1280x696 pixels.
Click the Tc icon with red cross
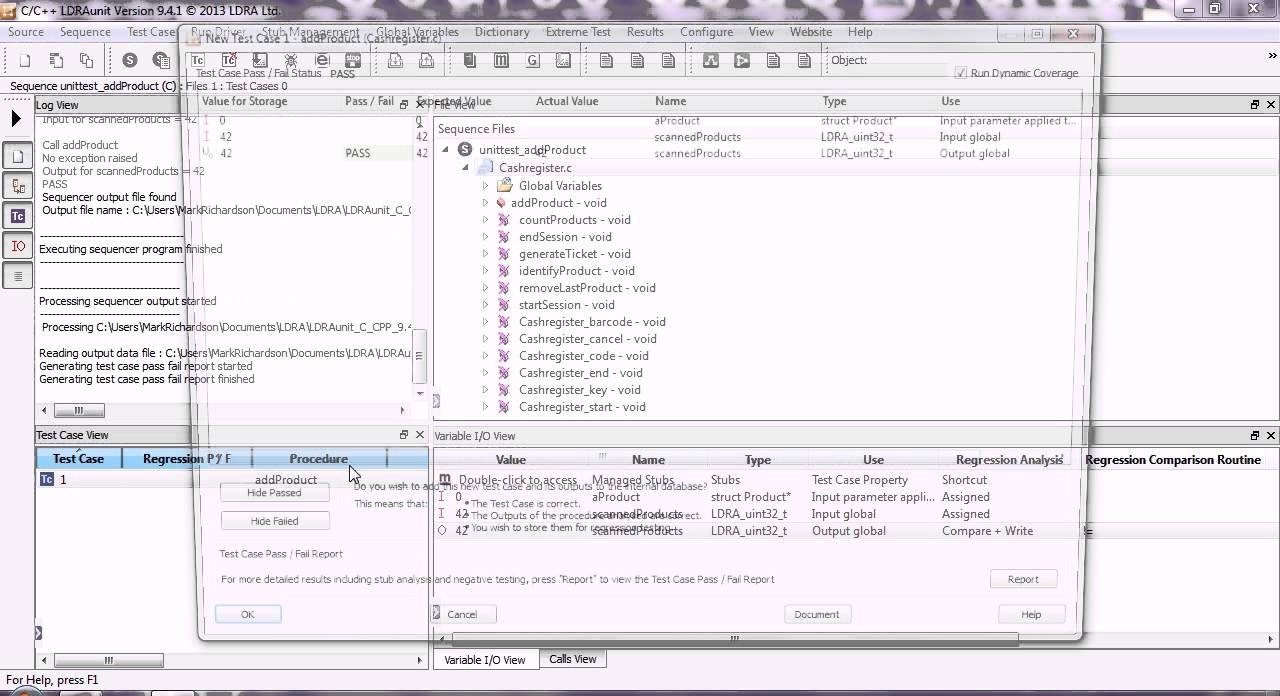pos(229,60)
